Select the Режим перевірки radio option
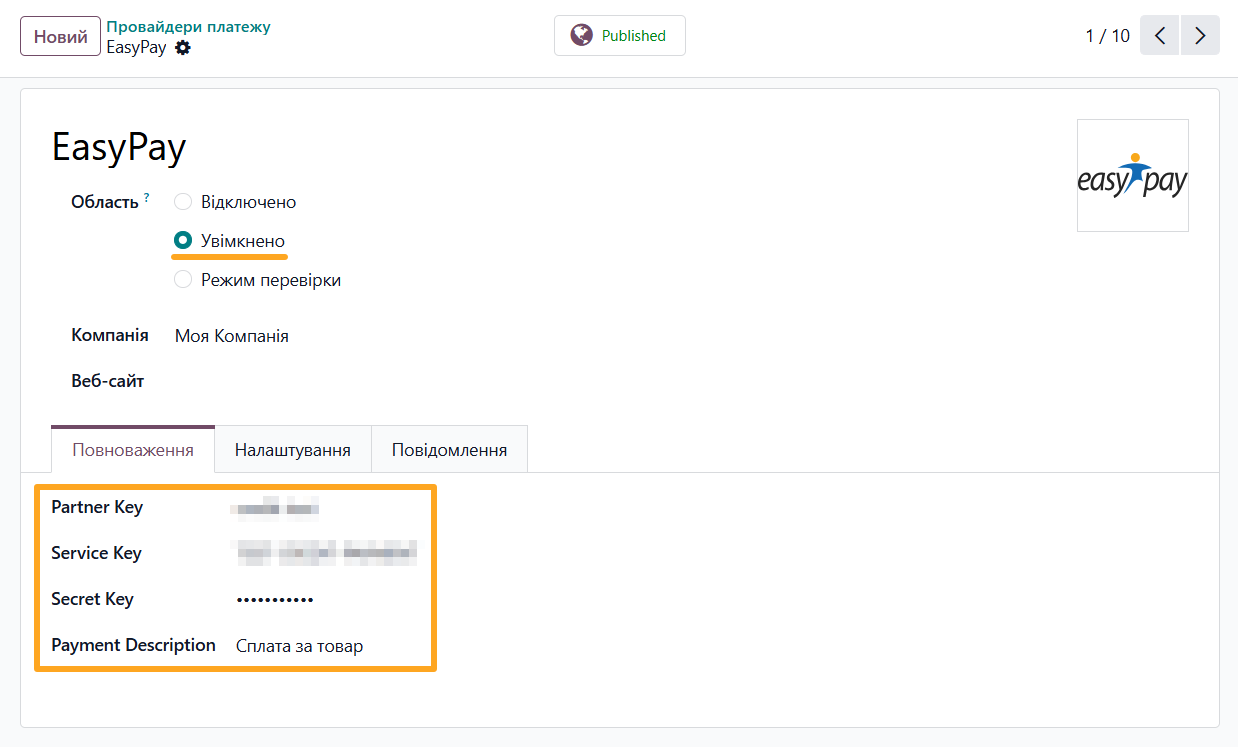Viewport: 1238px width, 747px height. pyautogui.click(x=182, y=280)
